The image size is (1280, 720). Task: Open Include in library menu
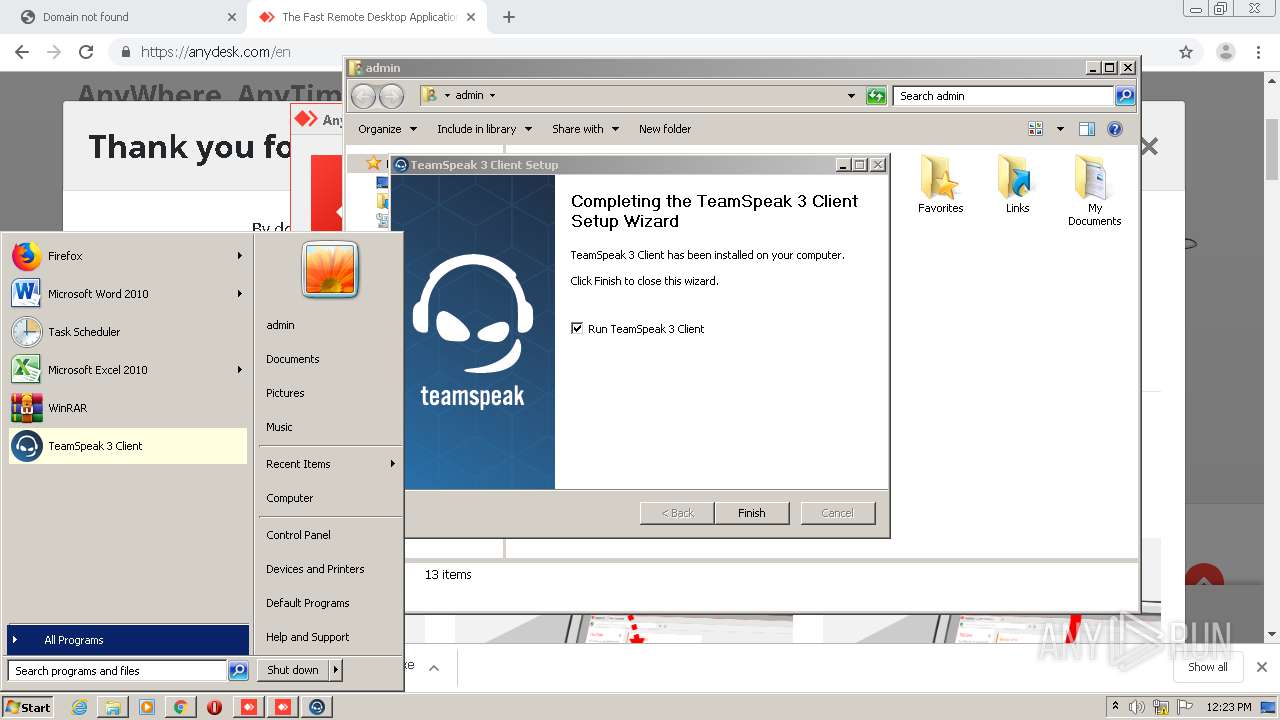coord(483,129)
